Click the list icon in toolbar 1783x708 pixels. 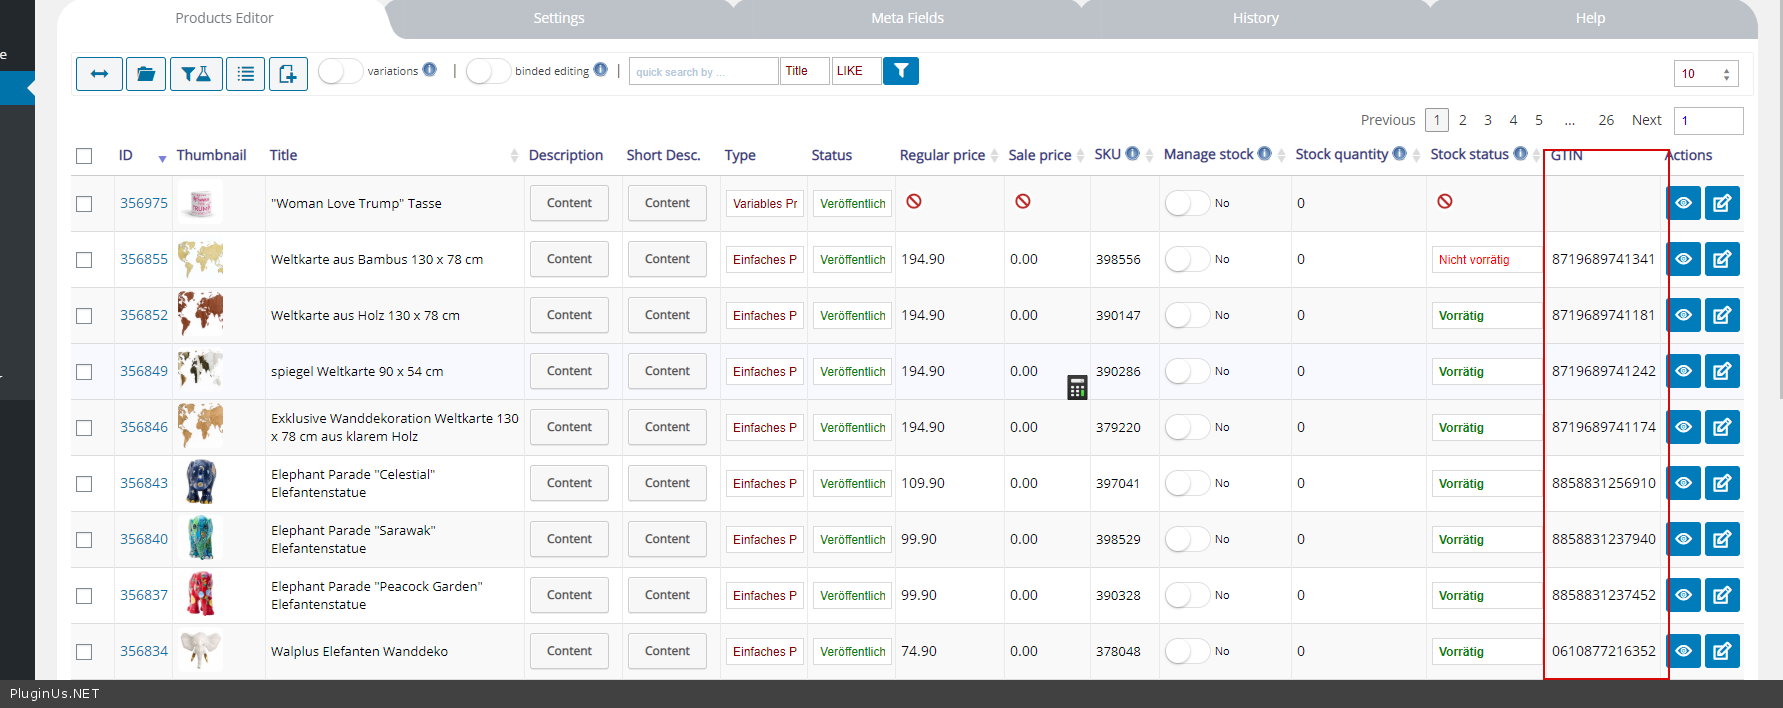pyautogui.click(x=245, y=74)
